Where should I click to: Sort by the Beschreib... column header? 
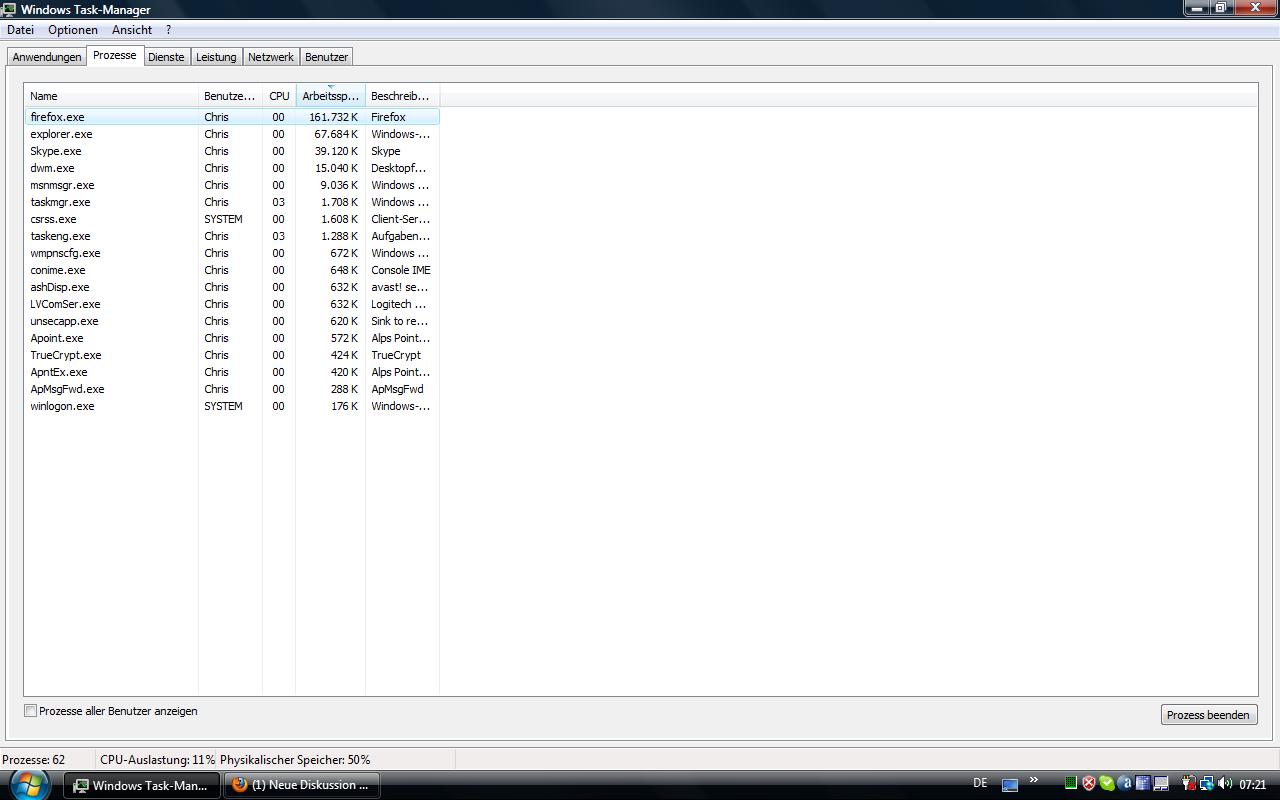coord(402,96)
